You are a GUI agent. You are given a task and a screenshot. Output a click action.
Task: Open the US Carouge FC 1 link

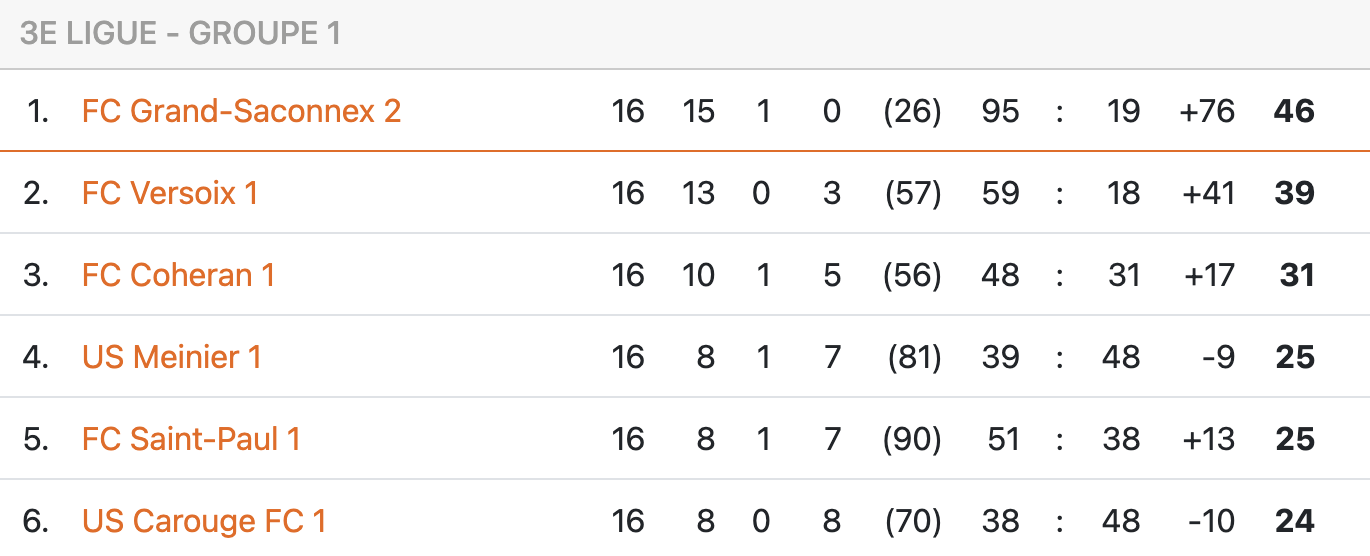tap(204, 521)
